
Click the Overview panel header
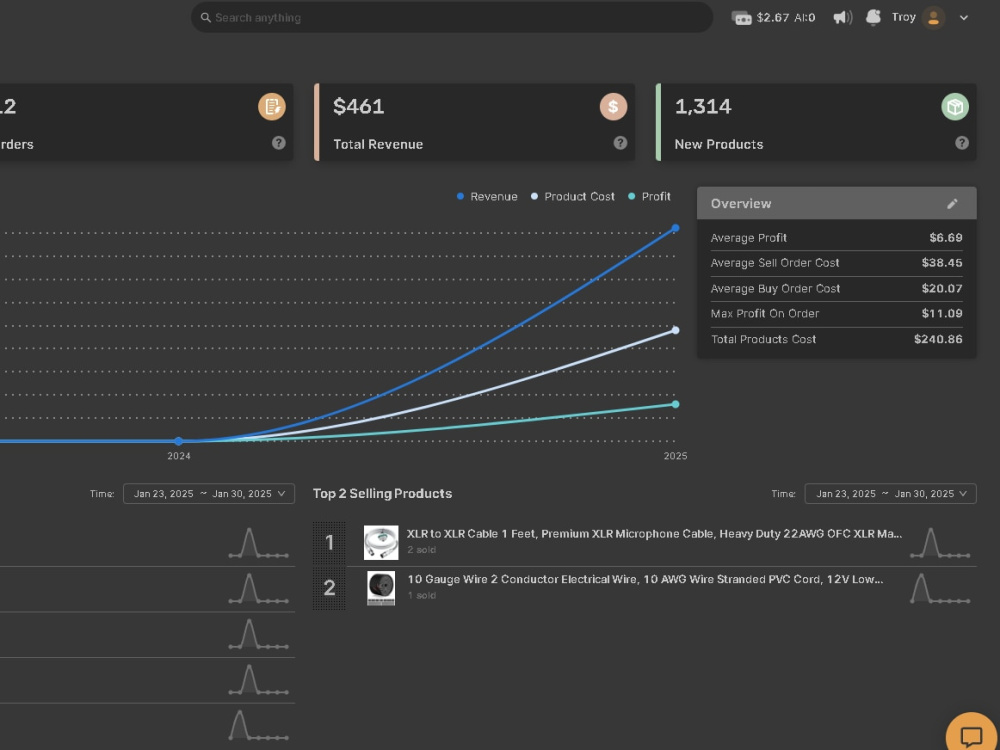pyautogui.click(x=836, y=203)
